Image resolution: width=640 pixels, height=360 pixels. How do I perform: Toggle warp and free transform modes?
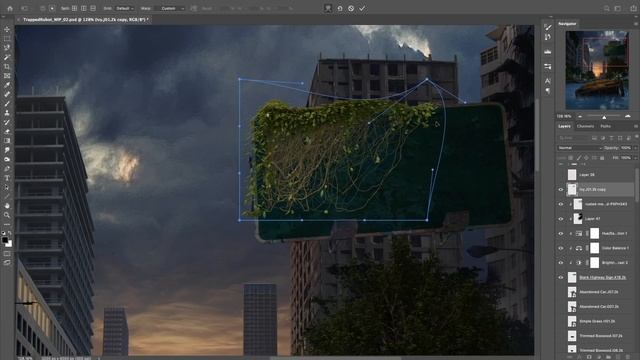328,8
